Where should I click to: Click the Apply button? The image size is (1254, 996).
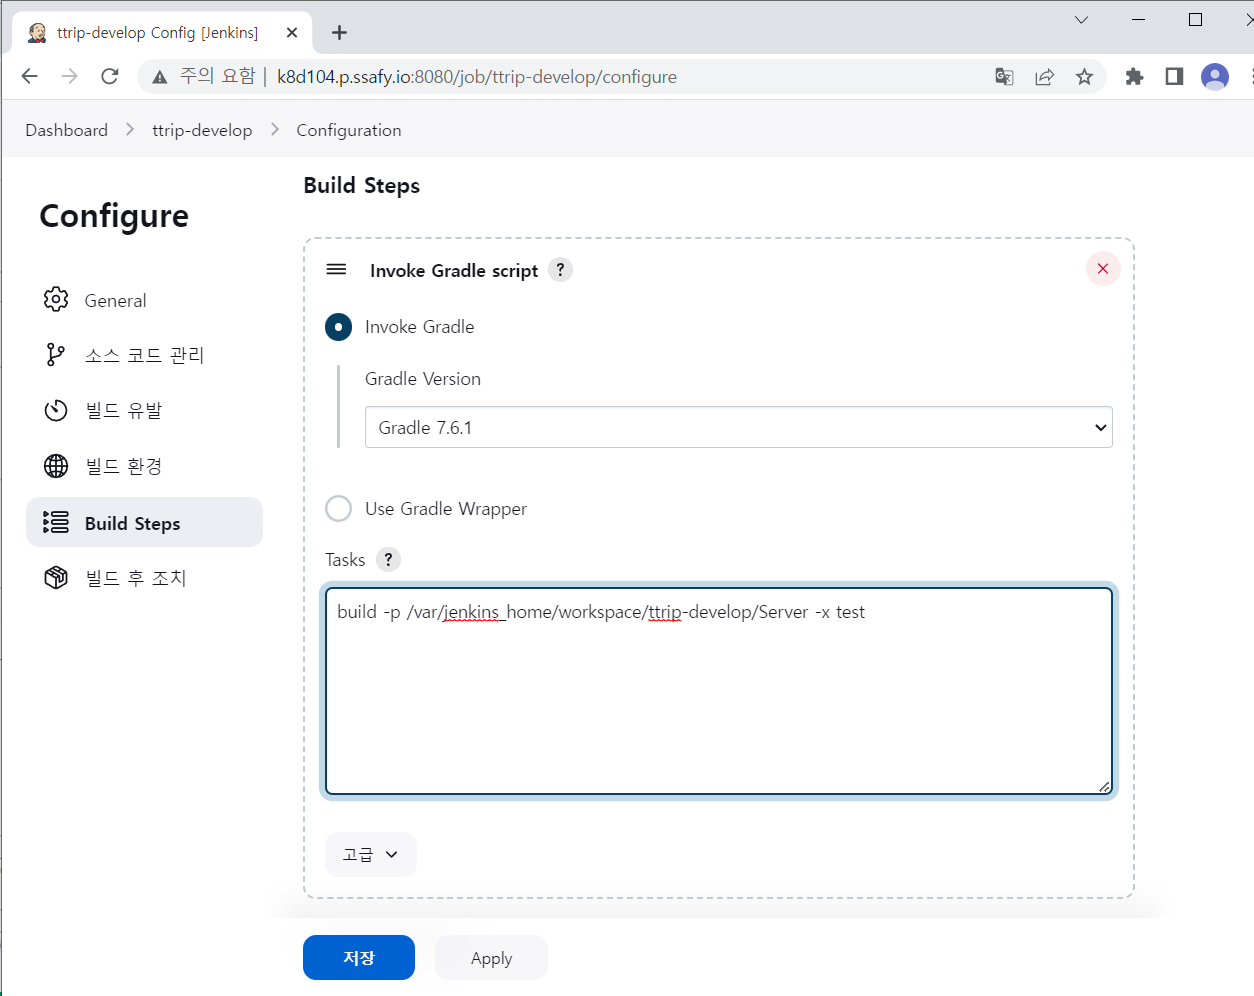pyautogui.click(x=491, y=957)
